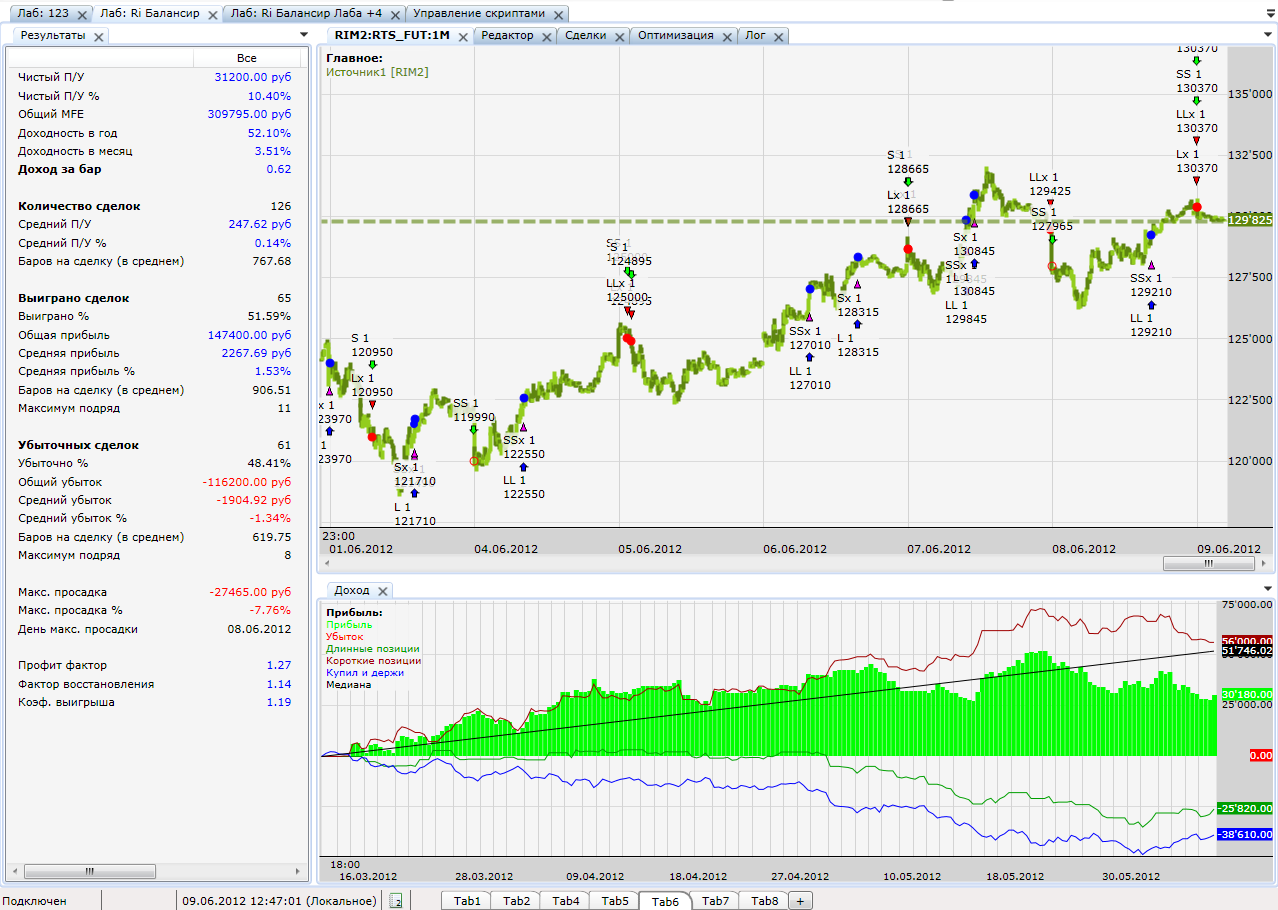
Task: Open the Оптимизация tab
Action: click(675, 36)
